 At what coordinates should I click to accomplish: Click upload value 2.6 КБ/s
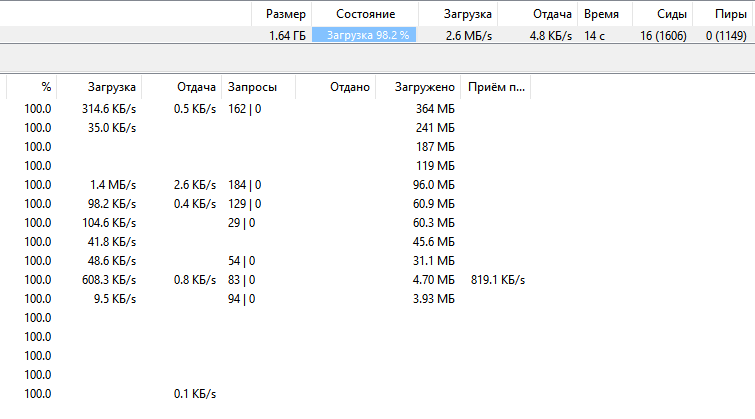(x=195, y=185)
